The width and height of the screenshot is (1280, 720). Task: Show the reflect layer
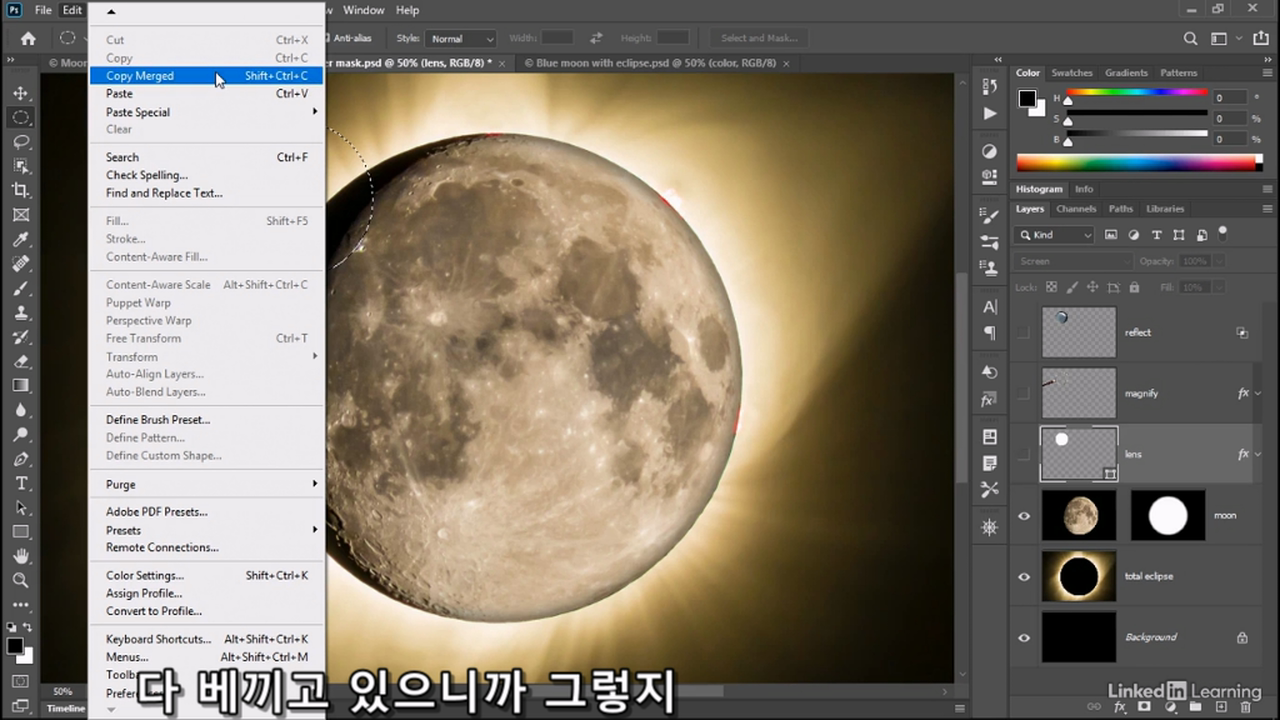(x=1024, y=333)
